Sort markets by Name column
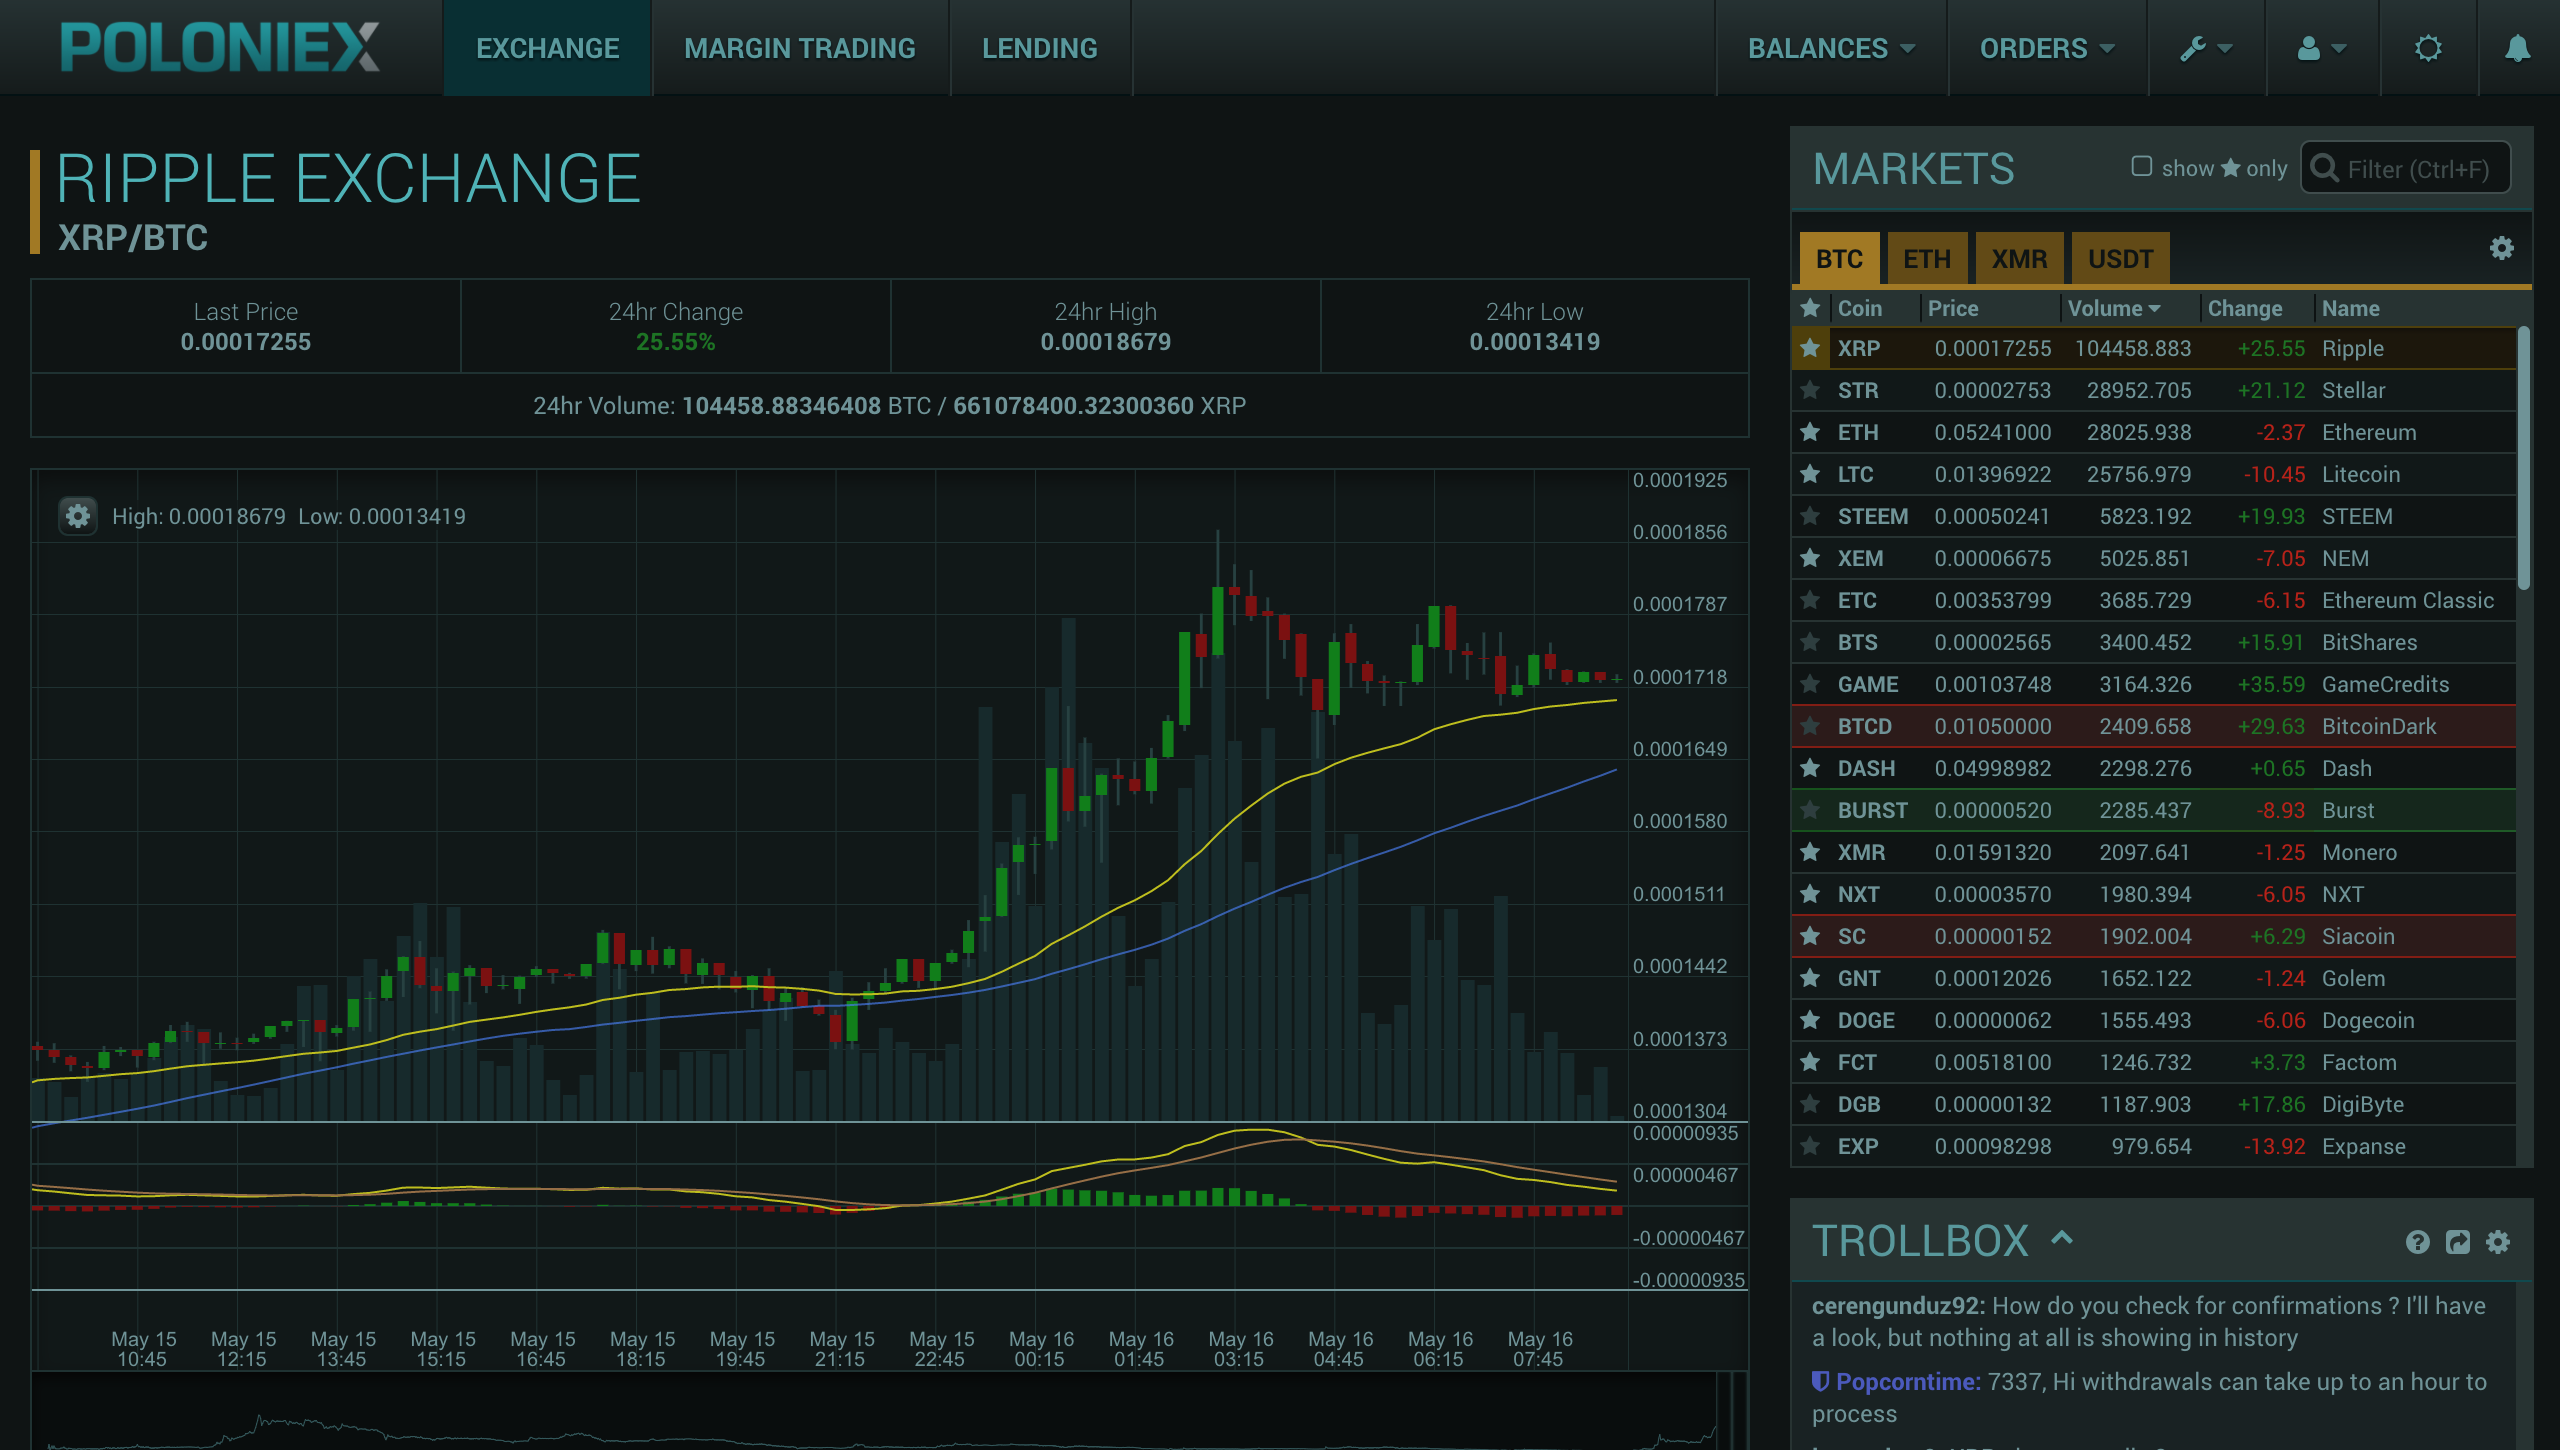This screenshot has width=2560, height=1450. pyautogui.click(x=2350, y=308)
